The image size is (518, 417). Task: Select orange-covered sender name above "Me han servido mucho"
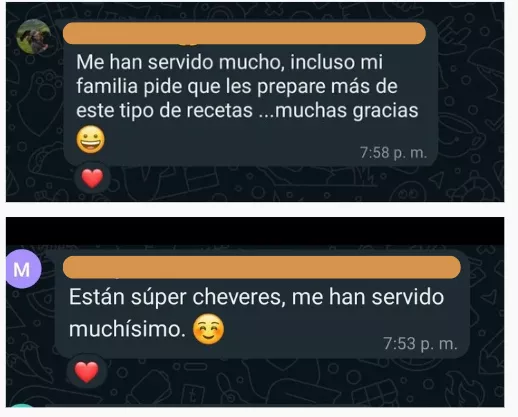tap(244, 33)
